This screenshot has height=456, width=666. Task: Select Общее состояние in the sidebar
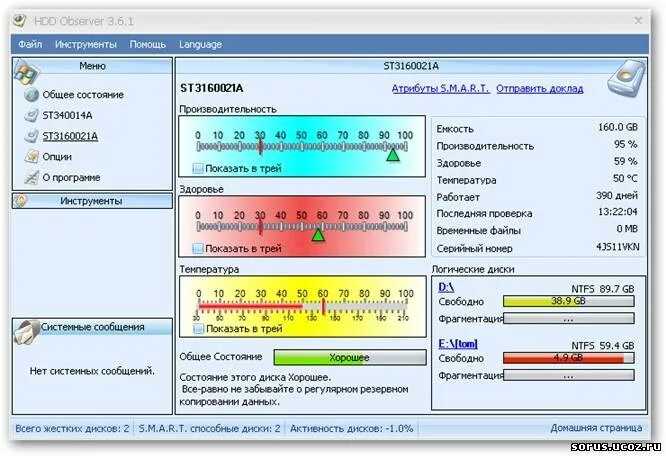[83, 95]
